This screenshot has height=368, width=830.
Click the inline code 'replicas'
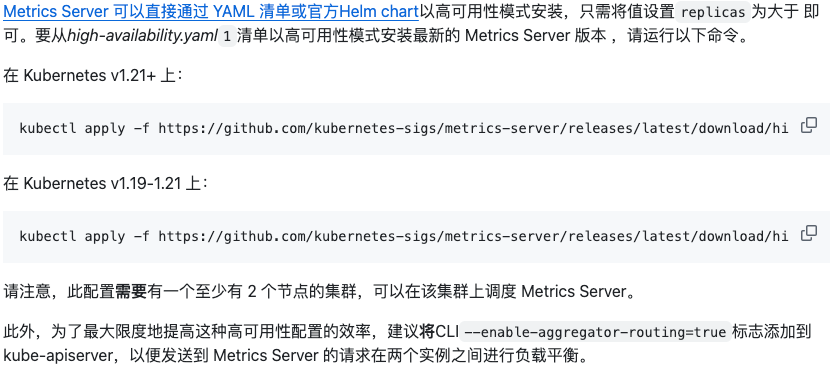(x=713, y=12)
